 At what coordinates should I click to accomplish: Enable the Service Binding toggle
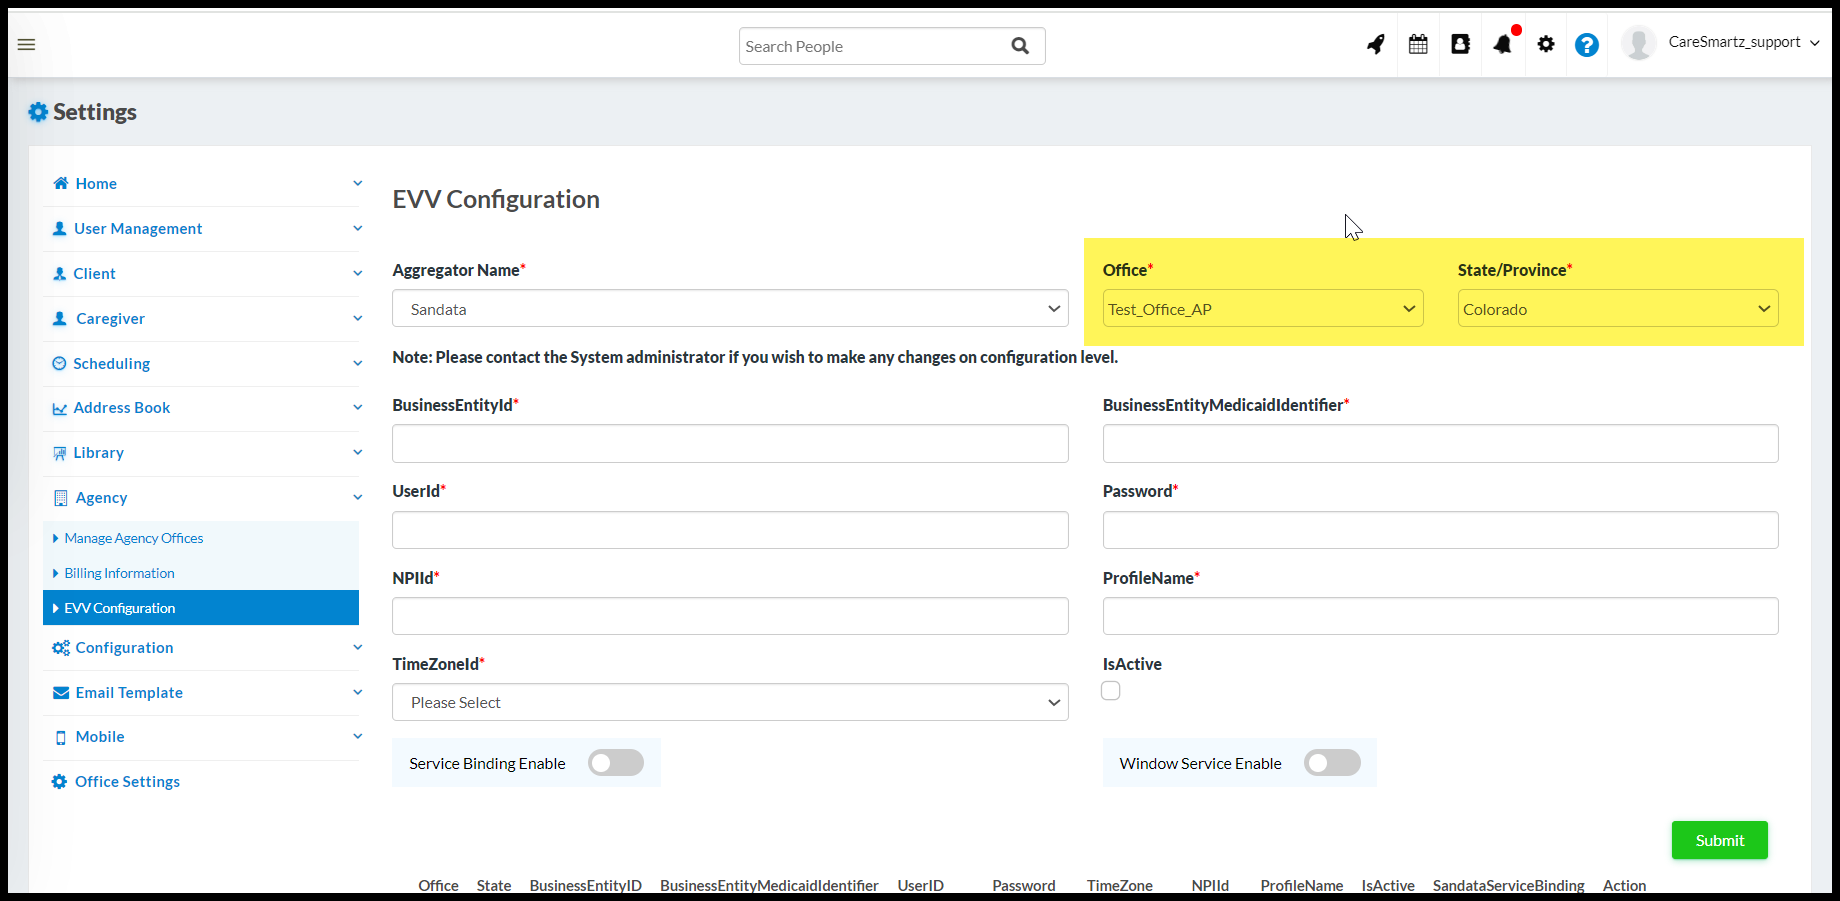(x=616, y=763)
